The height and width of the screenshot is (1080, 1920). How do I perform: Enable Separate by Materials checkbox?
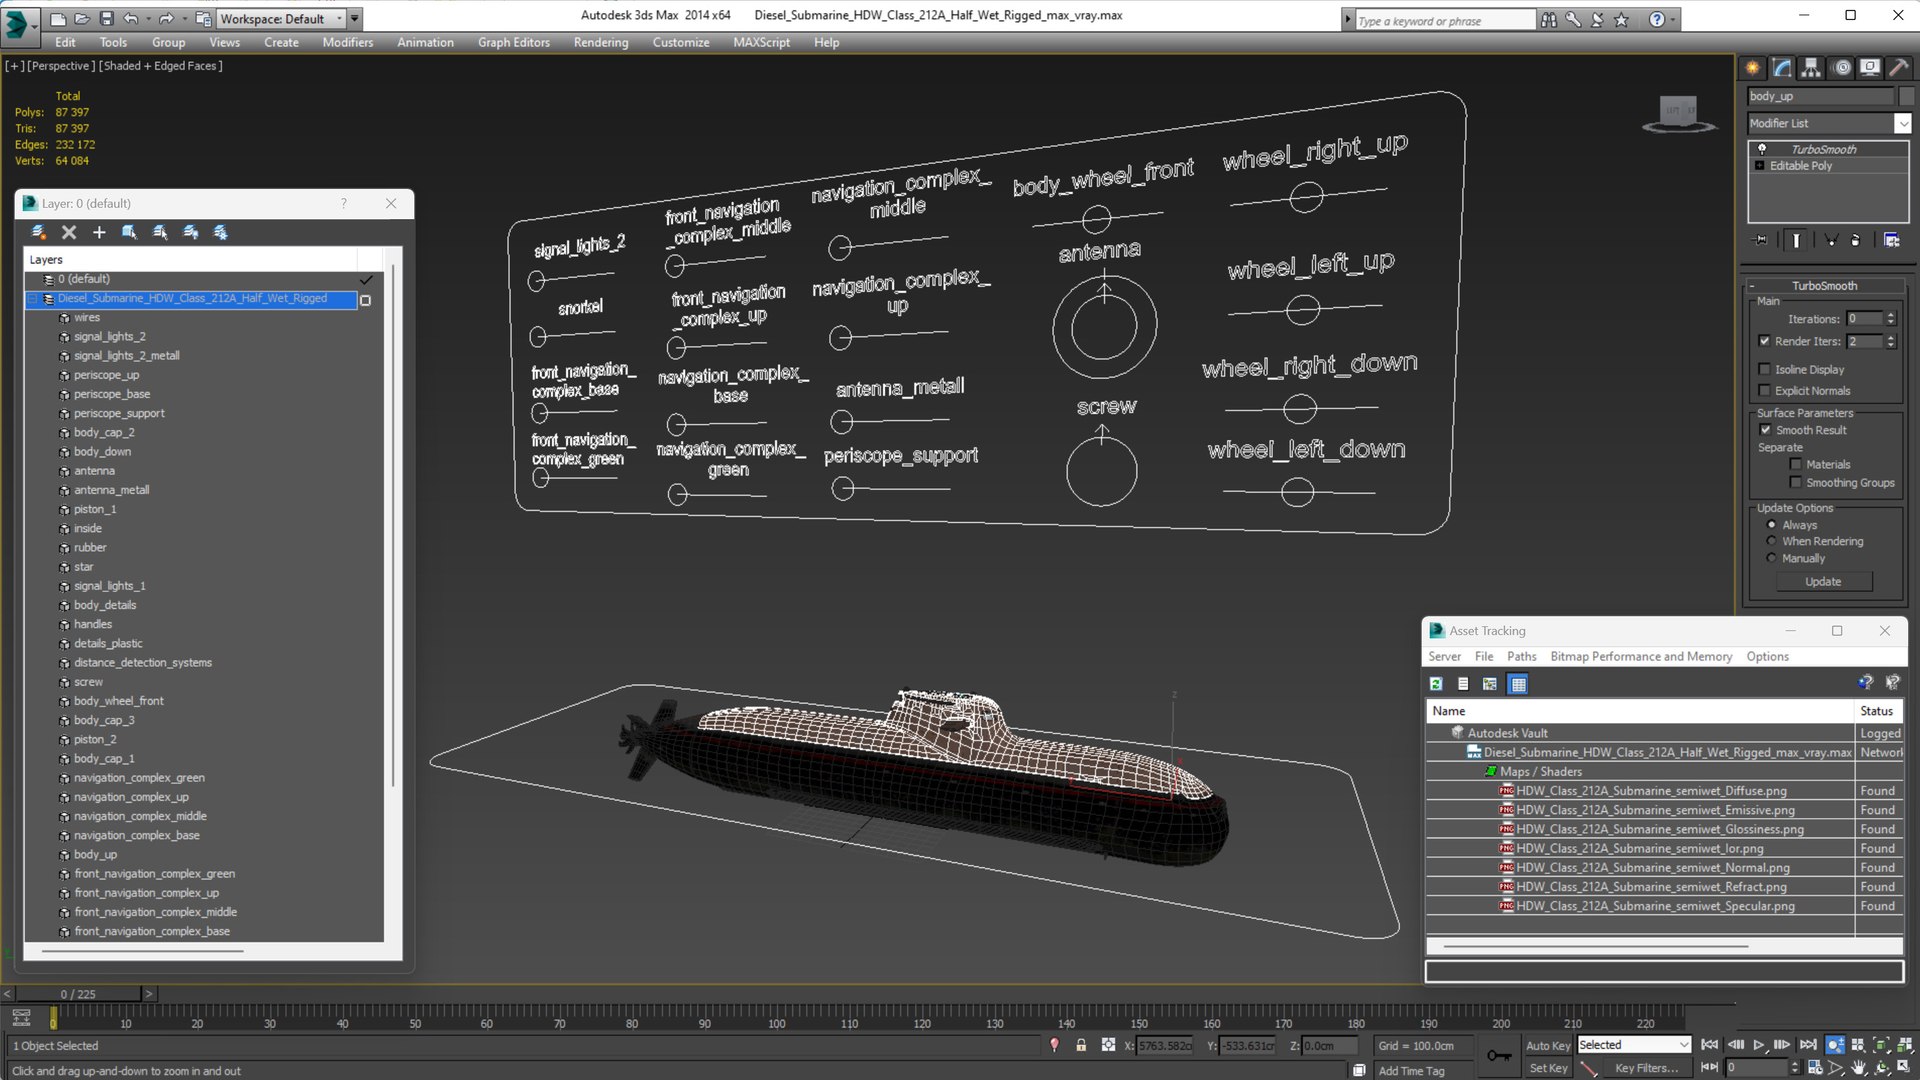(x=1796, y=464)
